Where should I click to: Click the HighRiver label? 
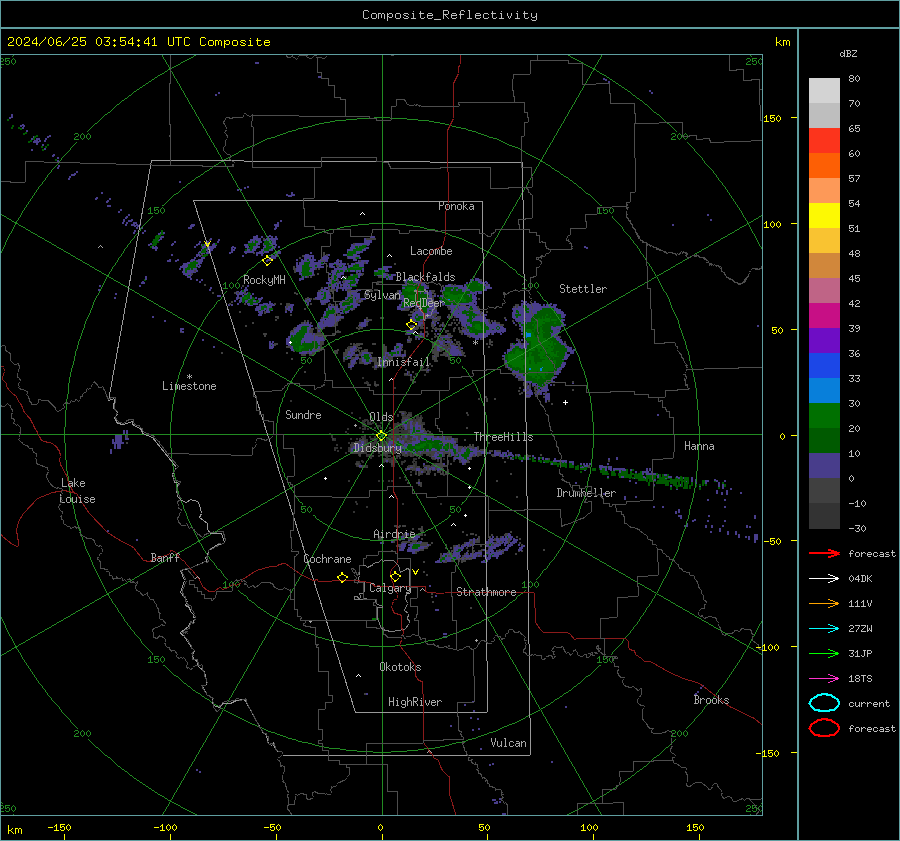pos(415,702)
